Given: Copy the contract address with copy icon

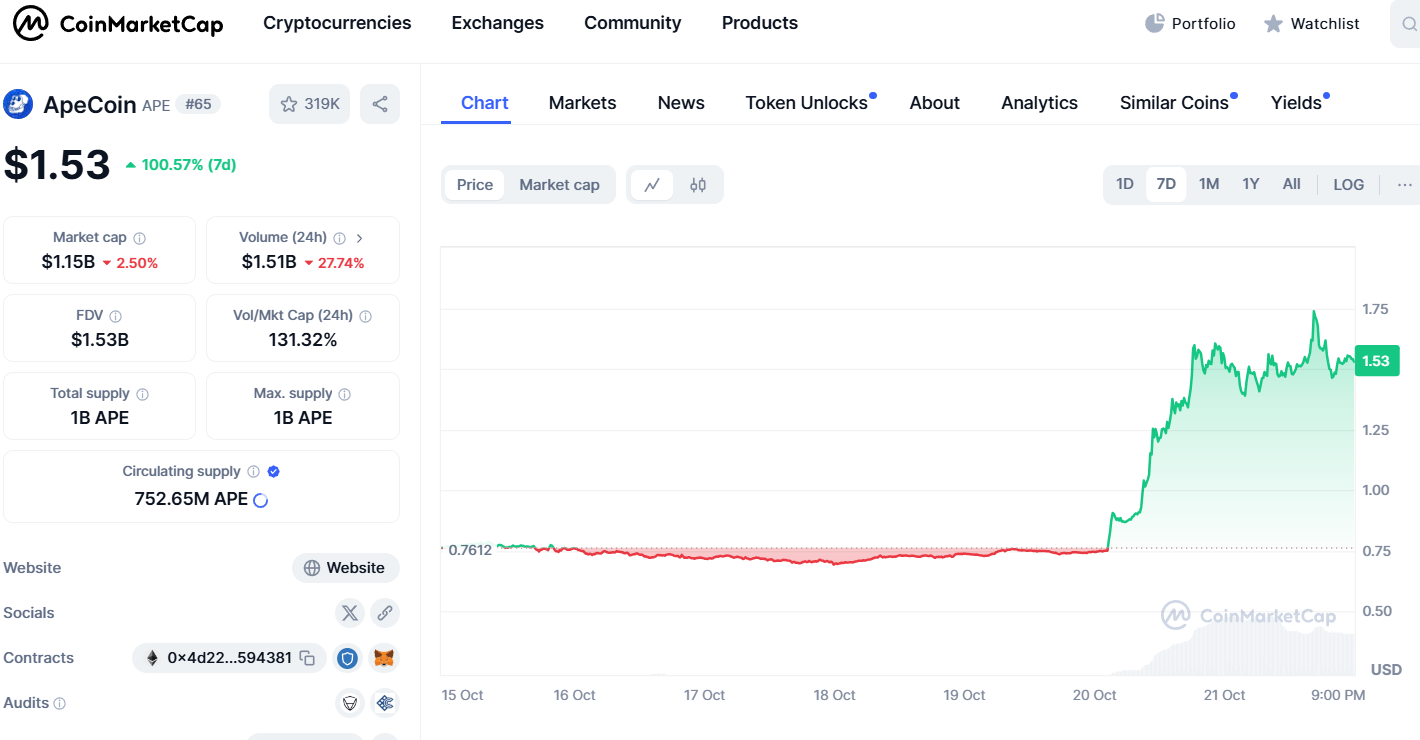Looking at the screenshot, I should pos(308,658).
